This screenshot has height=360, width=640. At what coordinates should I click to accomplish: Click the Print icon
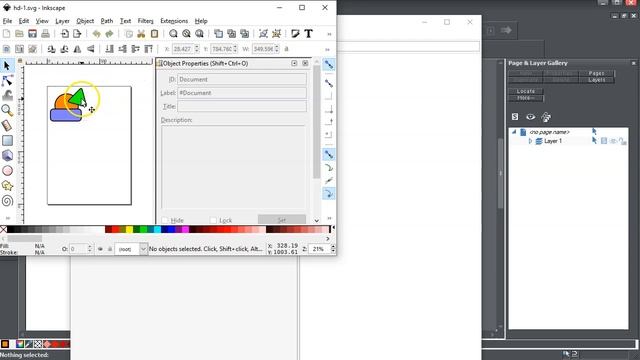click(45, 34)
